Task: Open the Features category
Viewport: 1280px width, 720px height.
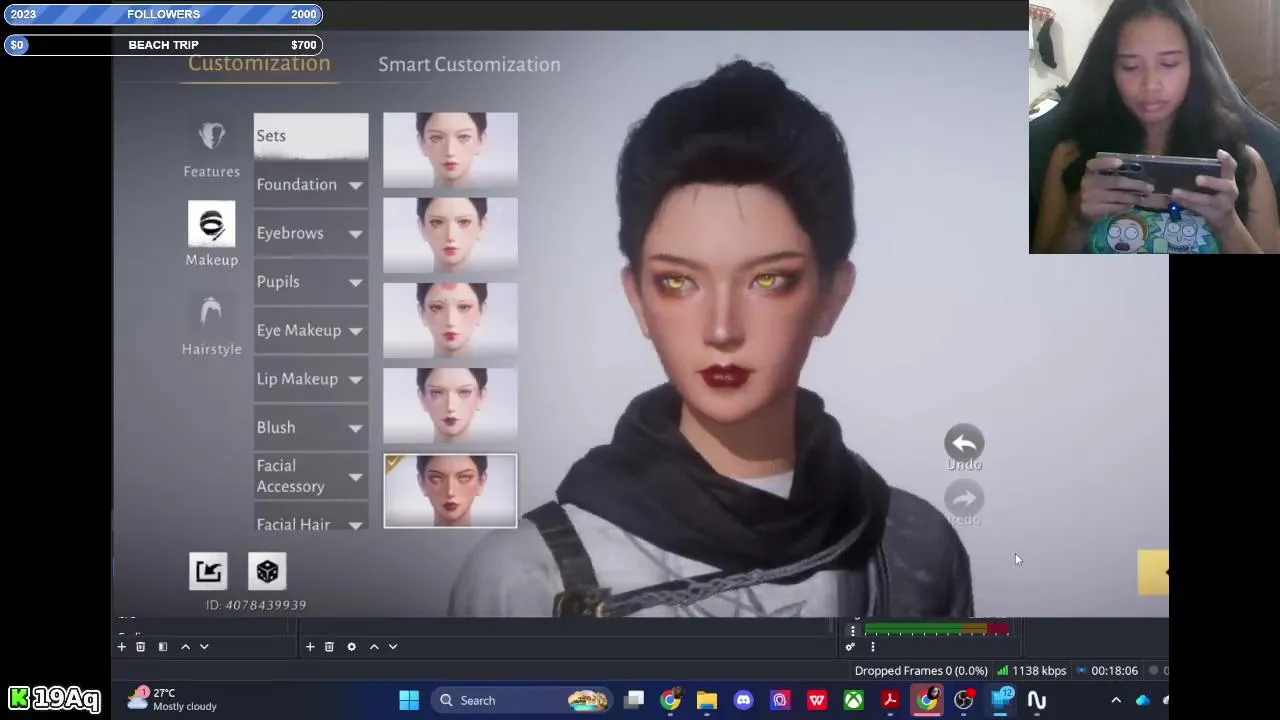Action: click(x=211, y=149)
